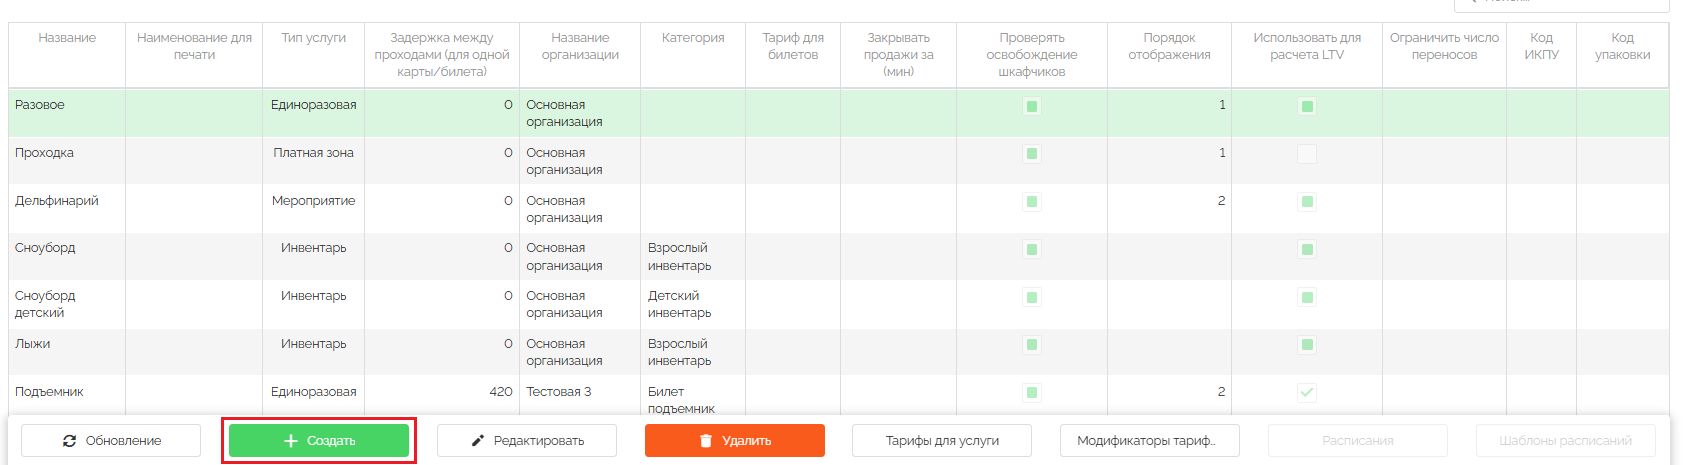Toggle LTV checkbox for Разовое row

(x=1307, y=106)
